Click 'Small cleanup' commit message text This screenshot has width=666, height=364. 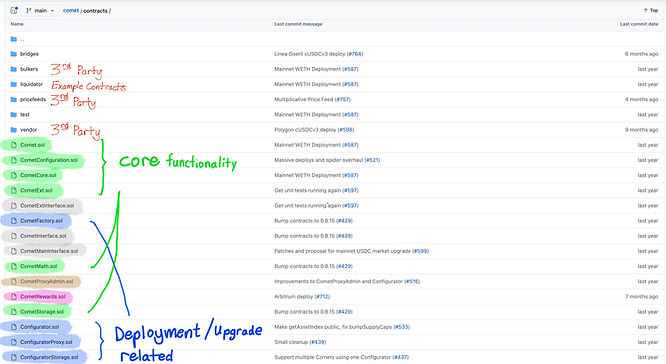pos(291,342)
